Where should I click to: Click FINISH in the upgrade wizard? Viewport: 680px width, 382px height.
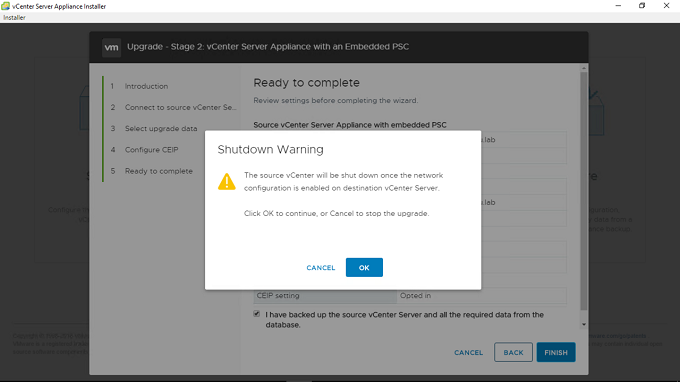point(556,353)
